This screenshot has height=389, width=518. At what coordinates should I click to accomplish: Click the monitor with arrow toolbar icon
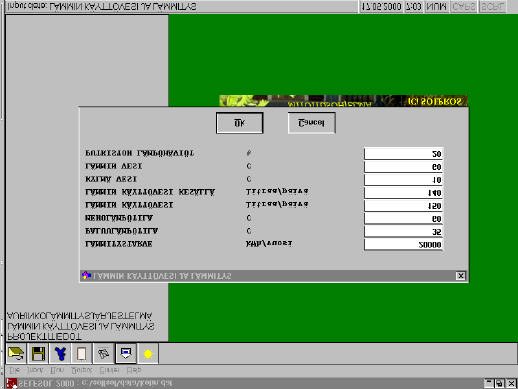point(126,354)
